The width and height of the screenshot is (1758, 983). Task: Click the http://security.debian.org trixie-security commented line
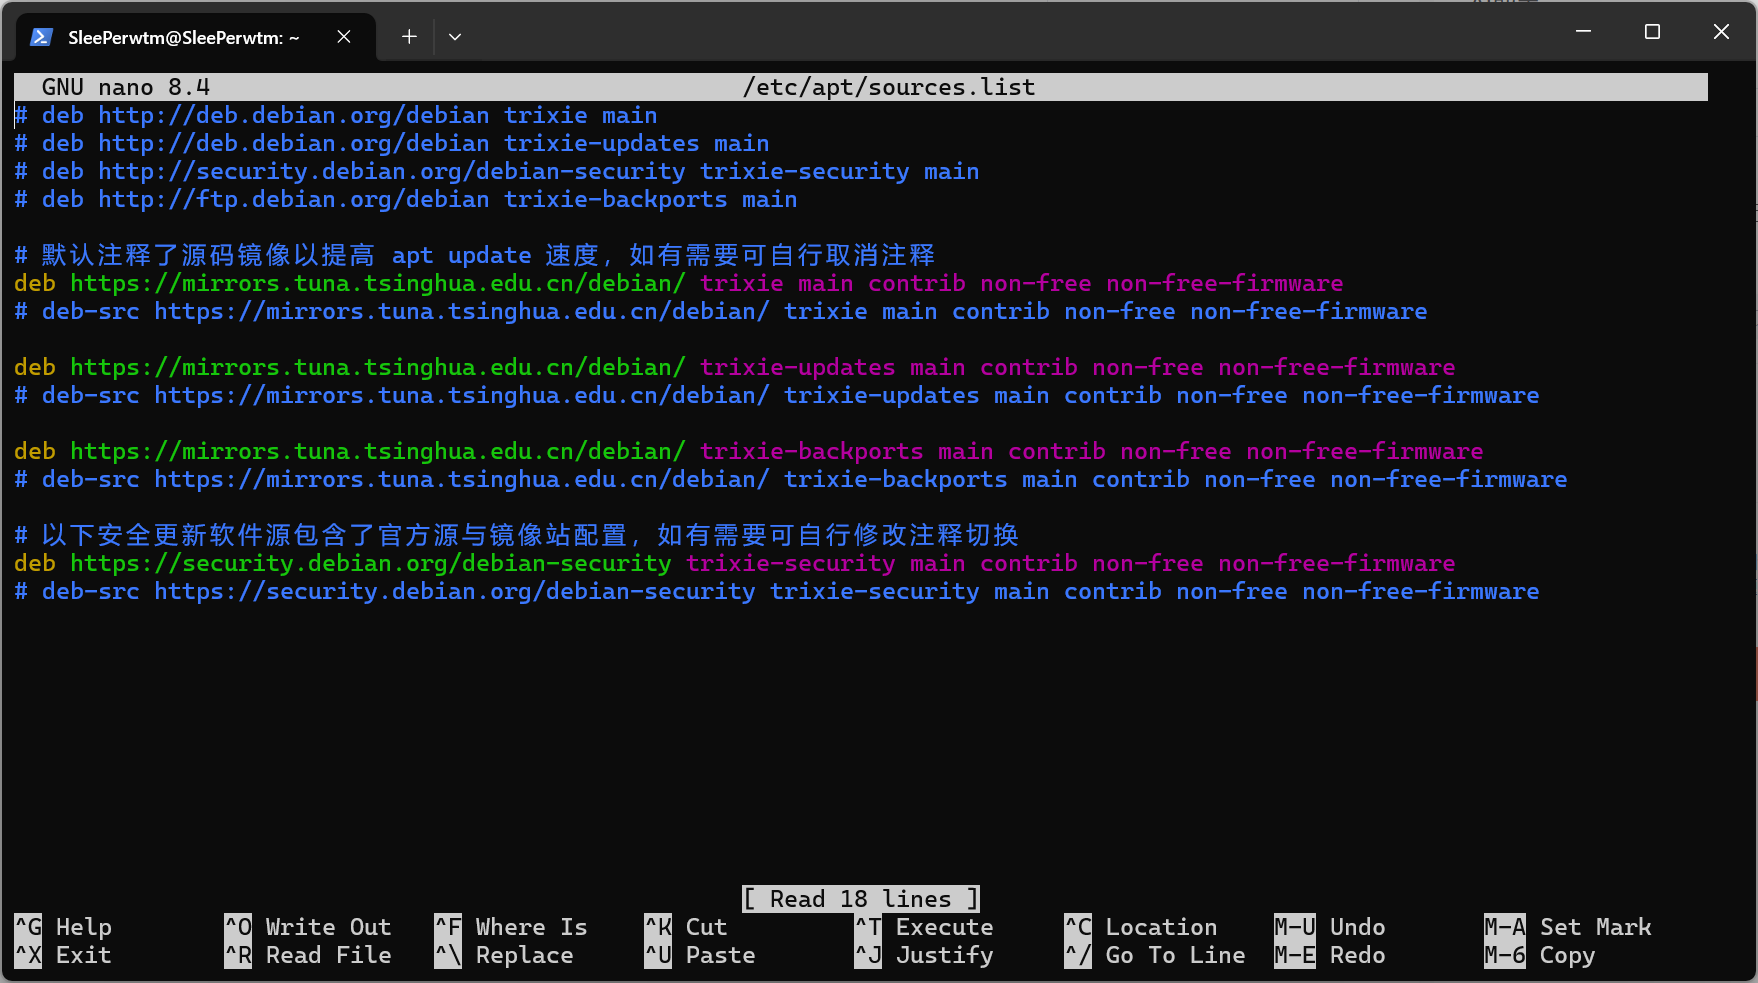497,171
